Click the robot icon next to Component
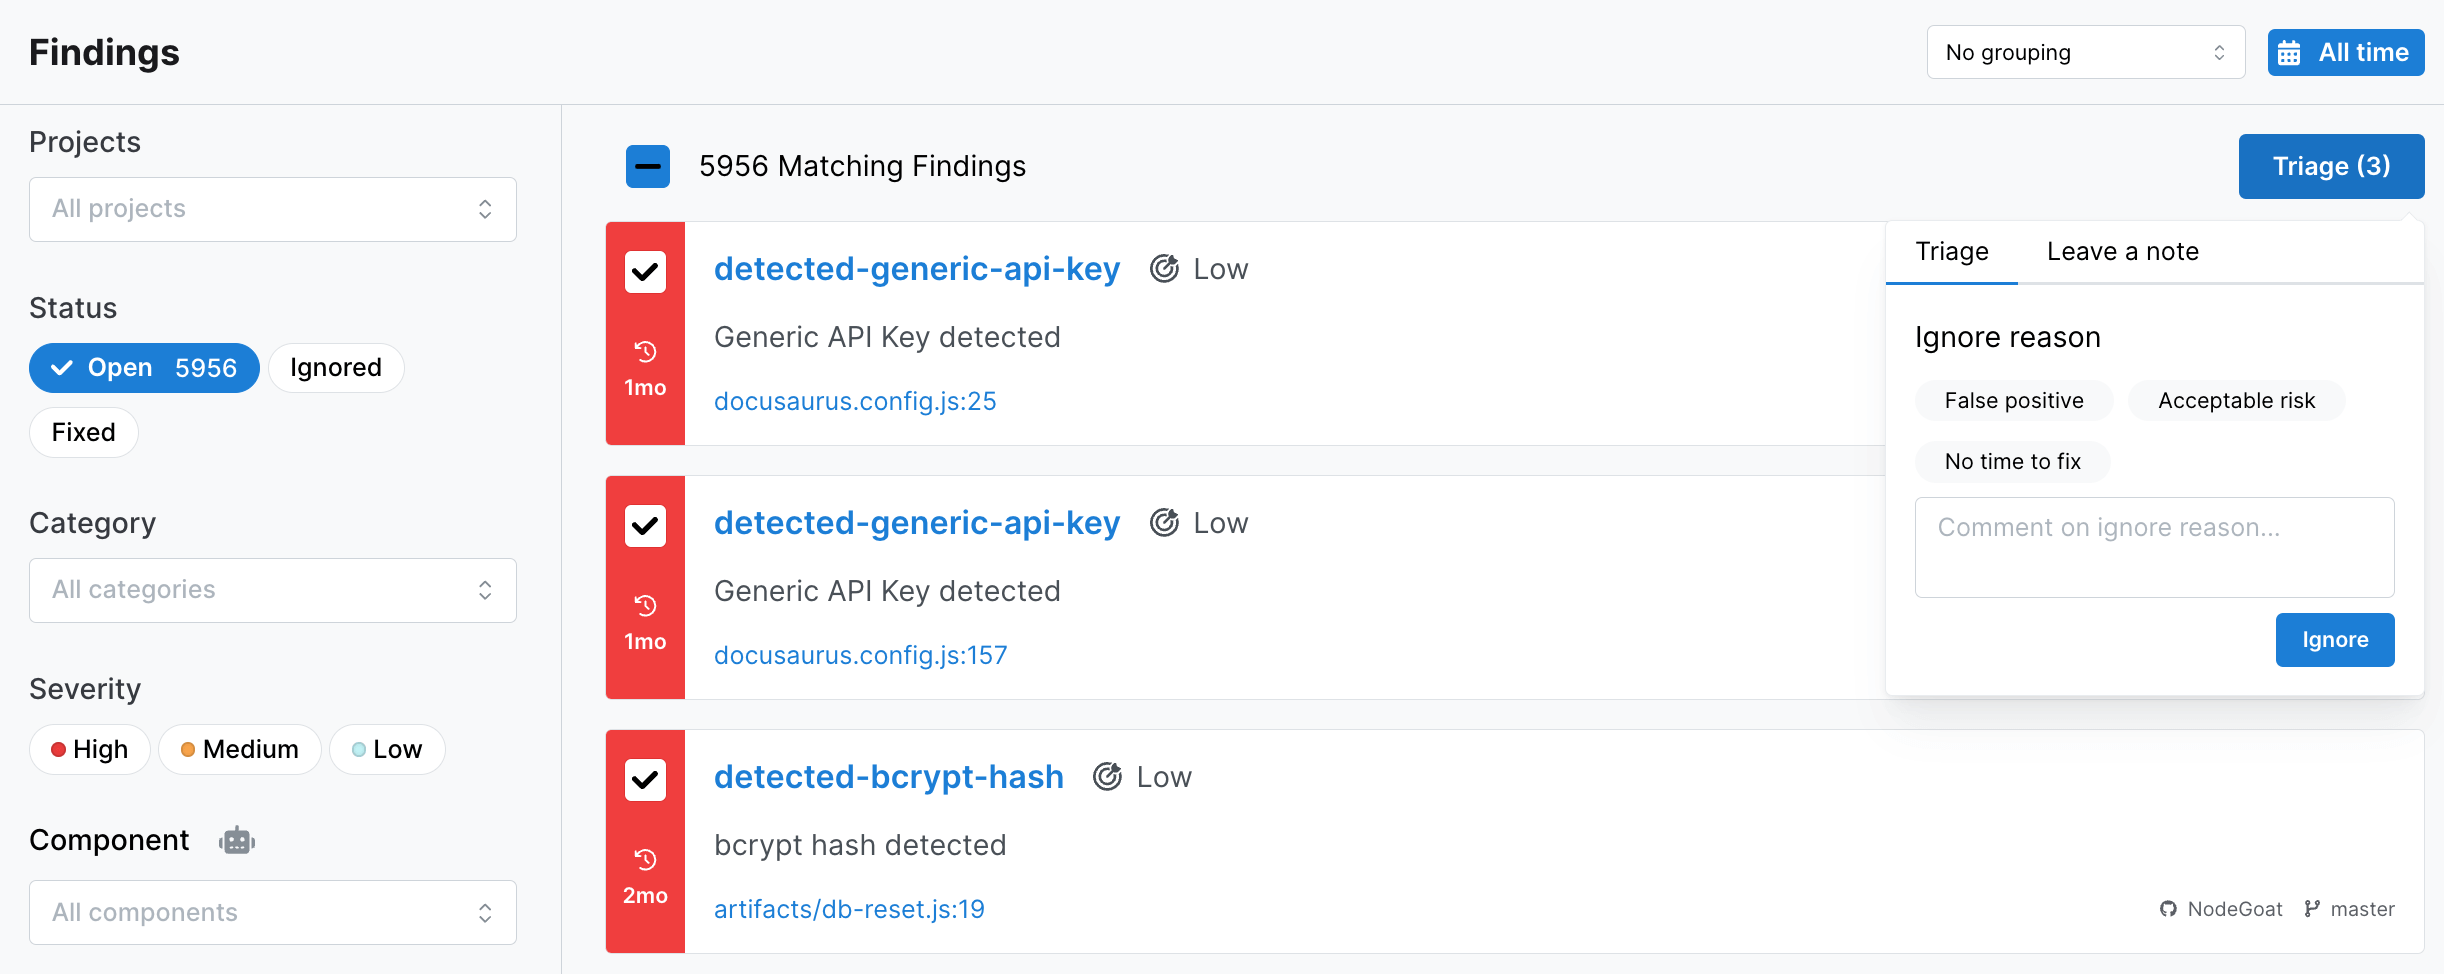 tap(237, 840)
